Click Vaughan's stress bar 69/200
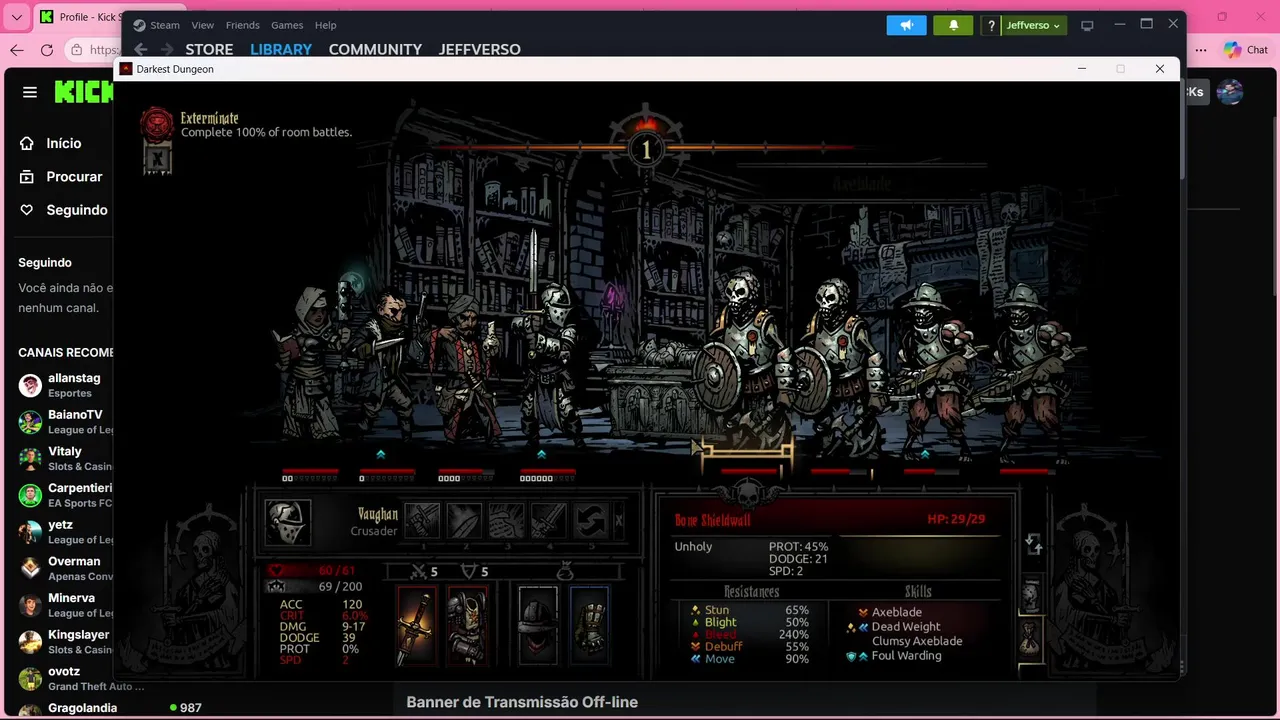1280x720 pixels. point(316,587)
